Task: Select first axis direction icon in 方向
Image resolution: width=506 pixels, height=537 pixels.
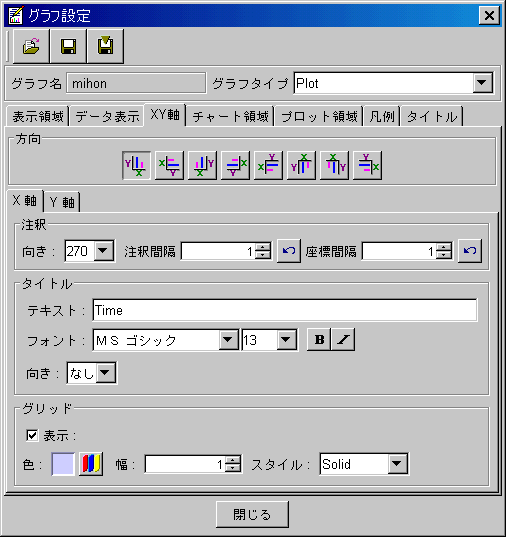Action: click(136, 165)
